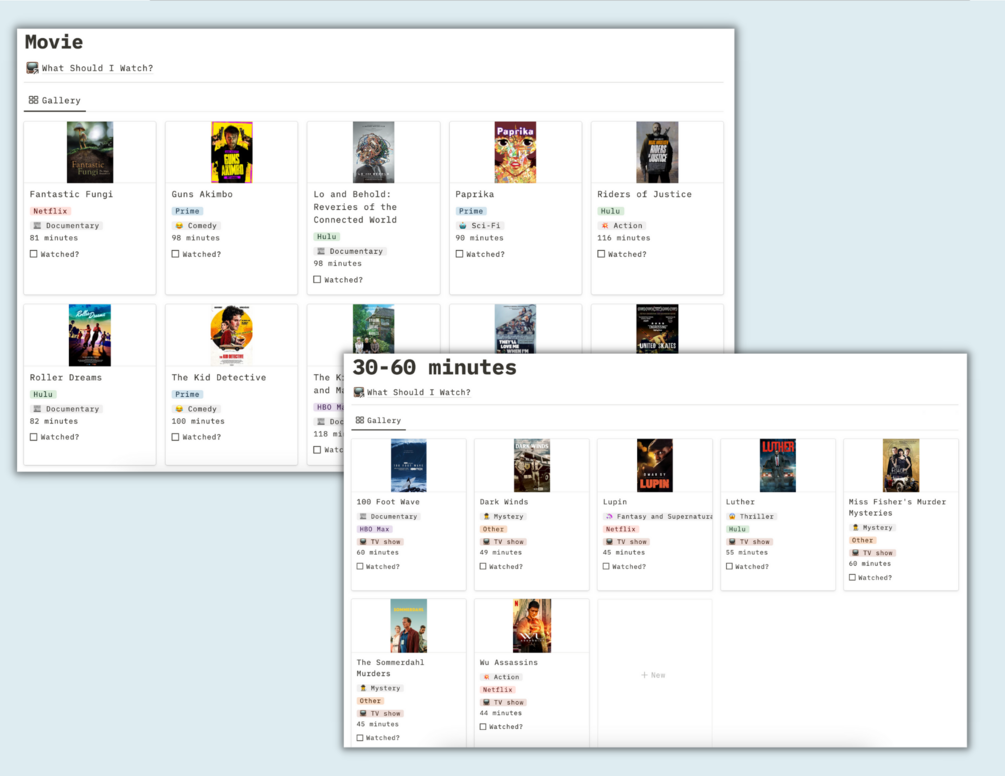The width and height of the screenshot is (1005, 776).
Task: Click the TV show tag on The Sommerdahl Murders
Action: coord(380,713)
